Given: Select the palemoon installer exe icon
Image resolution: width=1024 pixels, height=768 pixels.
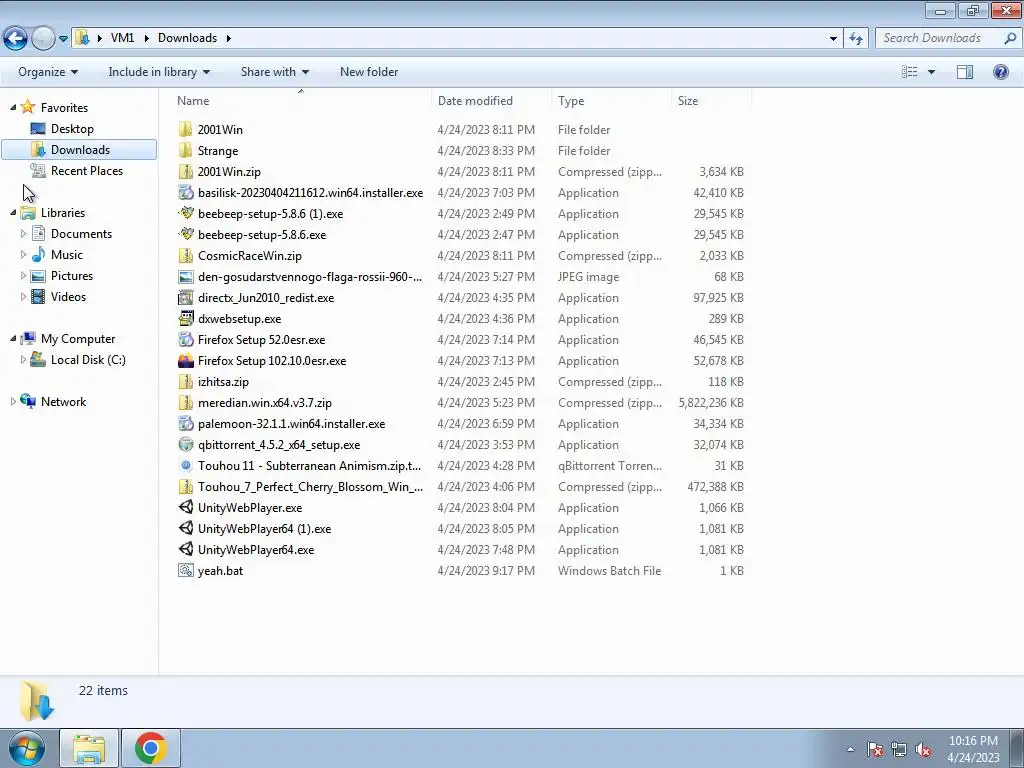Looking at the screenshot, I should (x=185, y=424).
